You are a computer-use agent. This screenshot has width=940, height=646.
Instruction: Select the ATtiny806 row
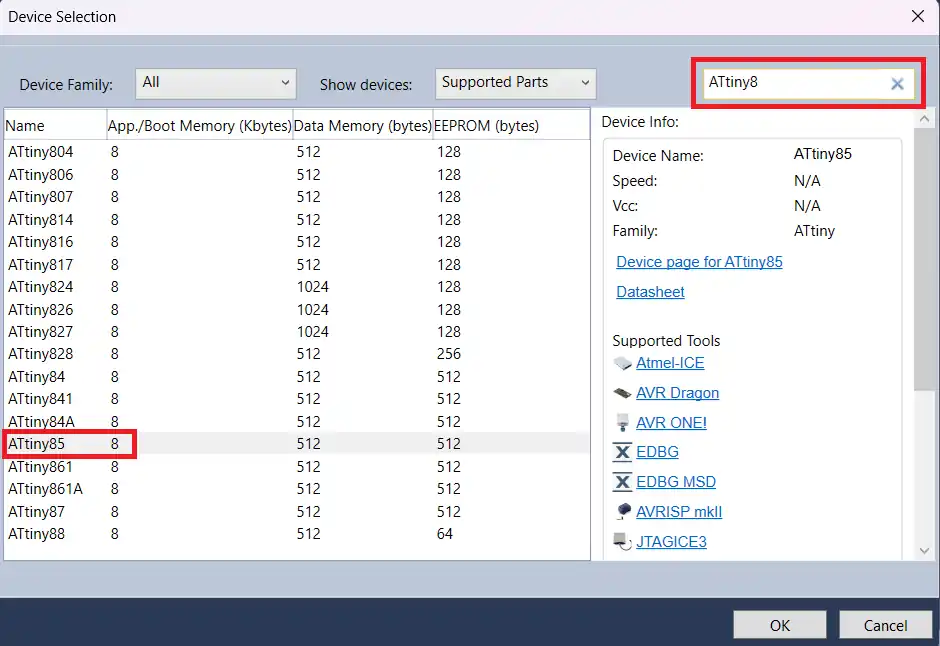[297, 175]
